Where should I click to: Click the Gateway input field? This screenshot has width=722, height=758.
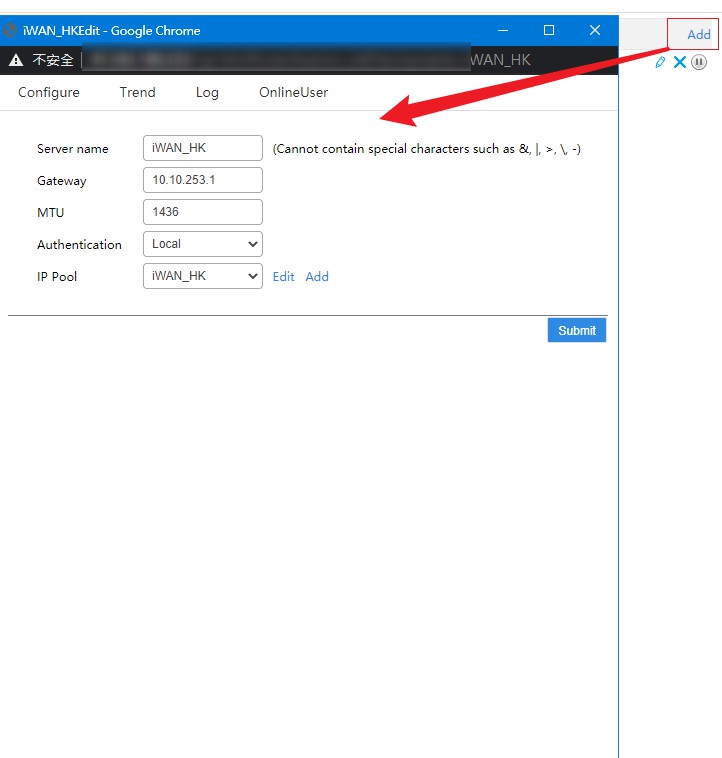point(203,180)
